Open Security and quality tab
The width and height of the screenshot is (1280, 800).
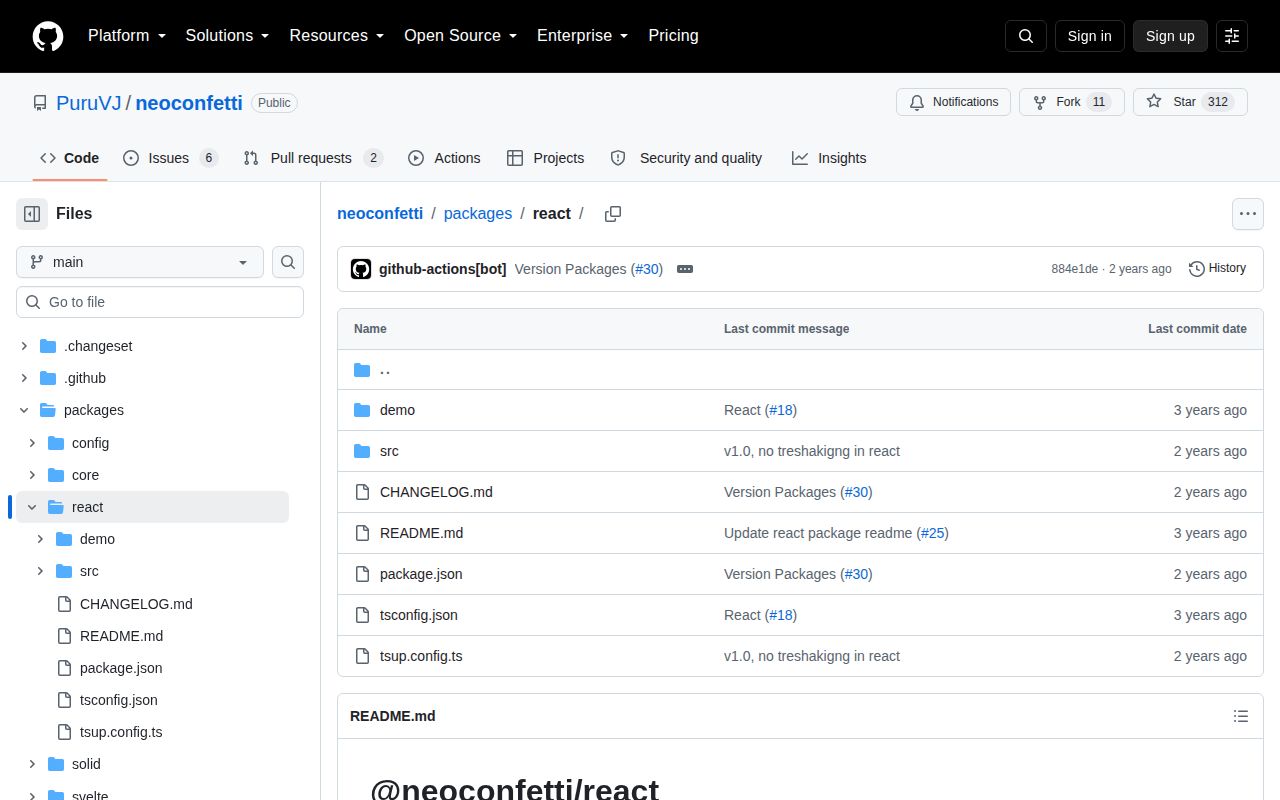click(x=686, y=158)
